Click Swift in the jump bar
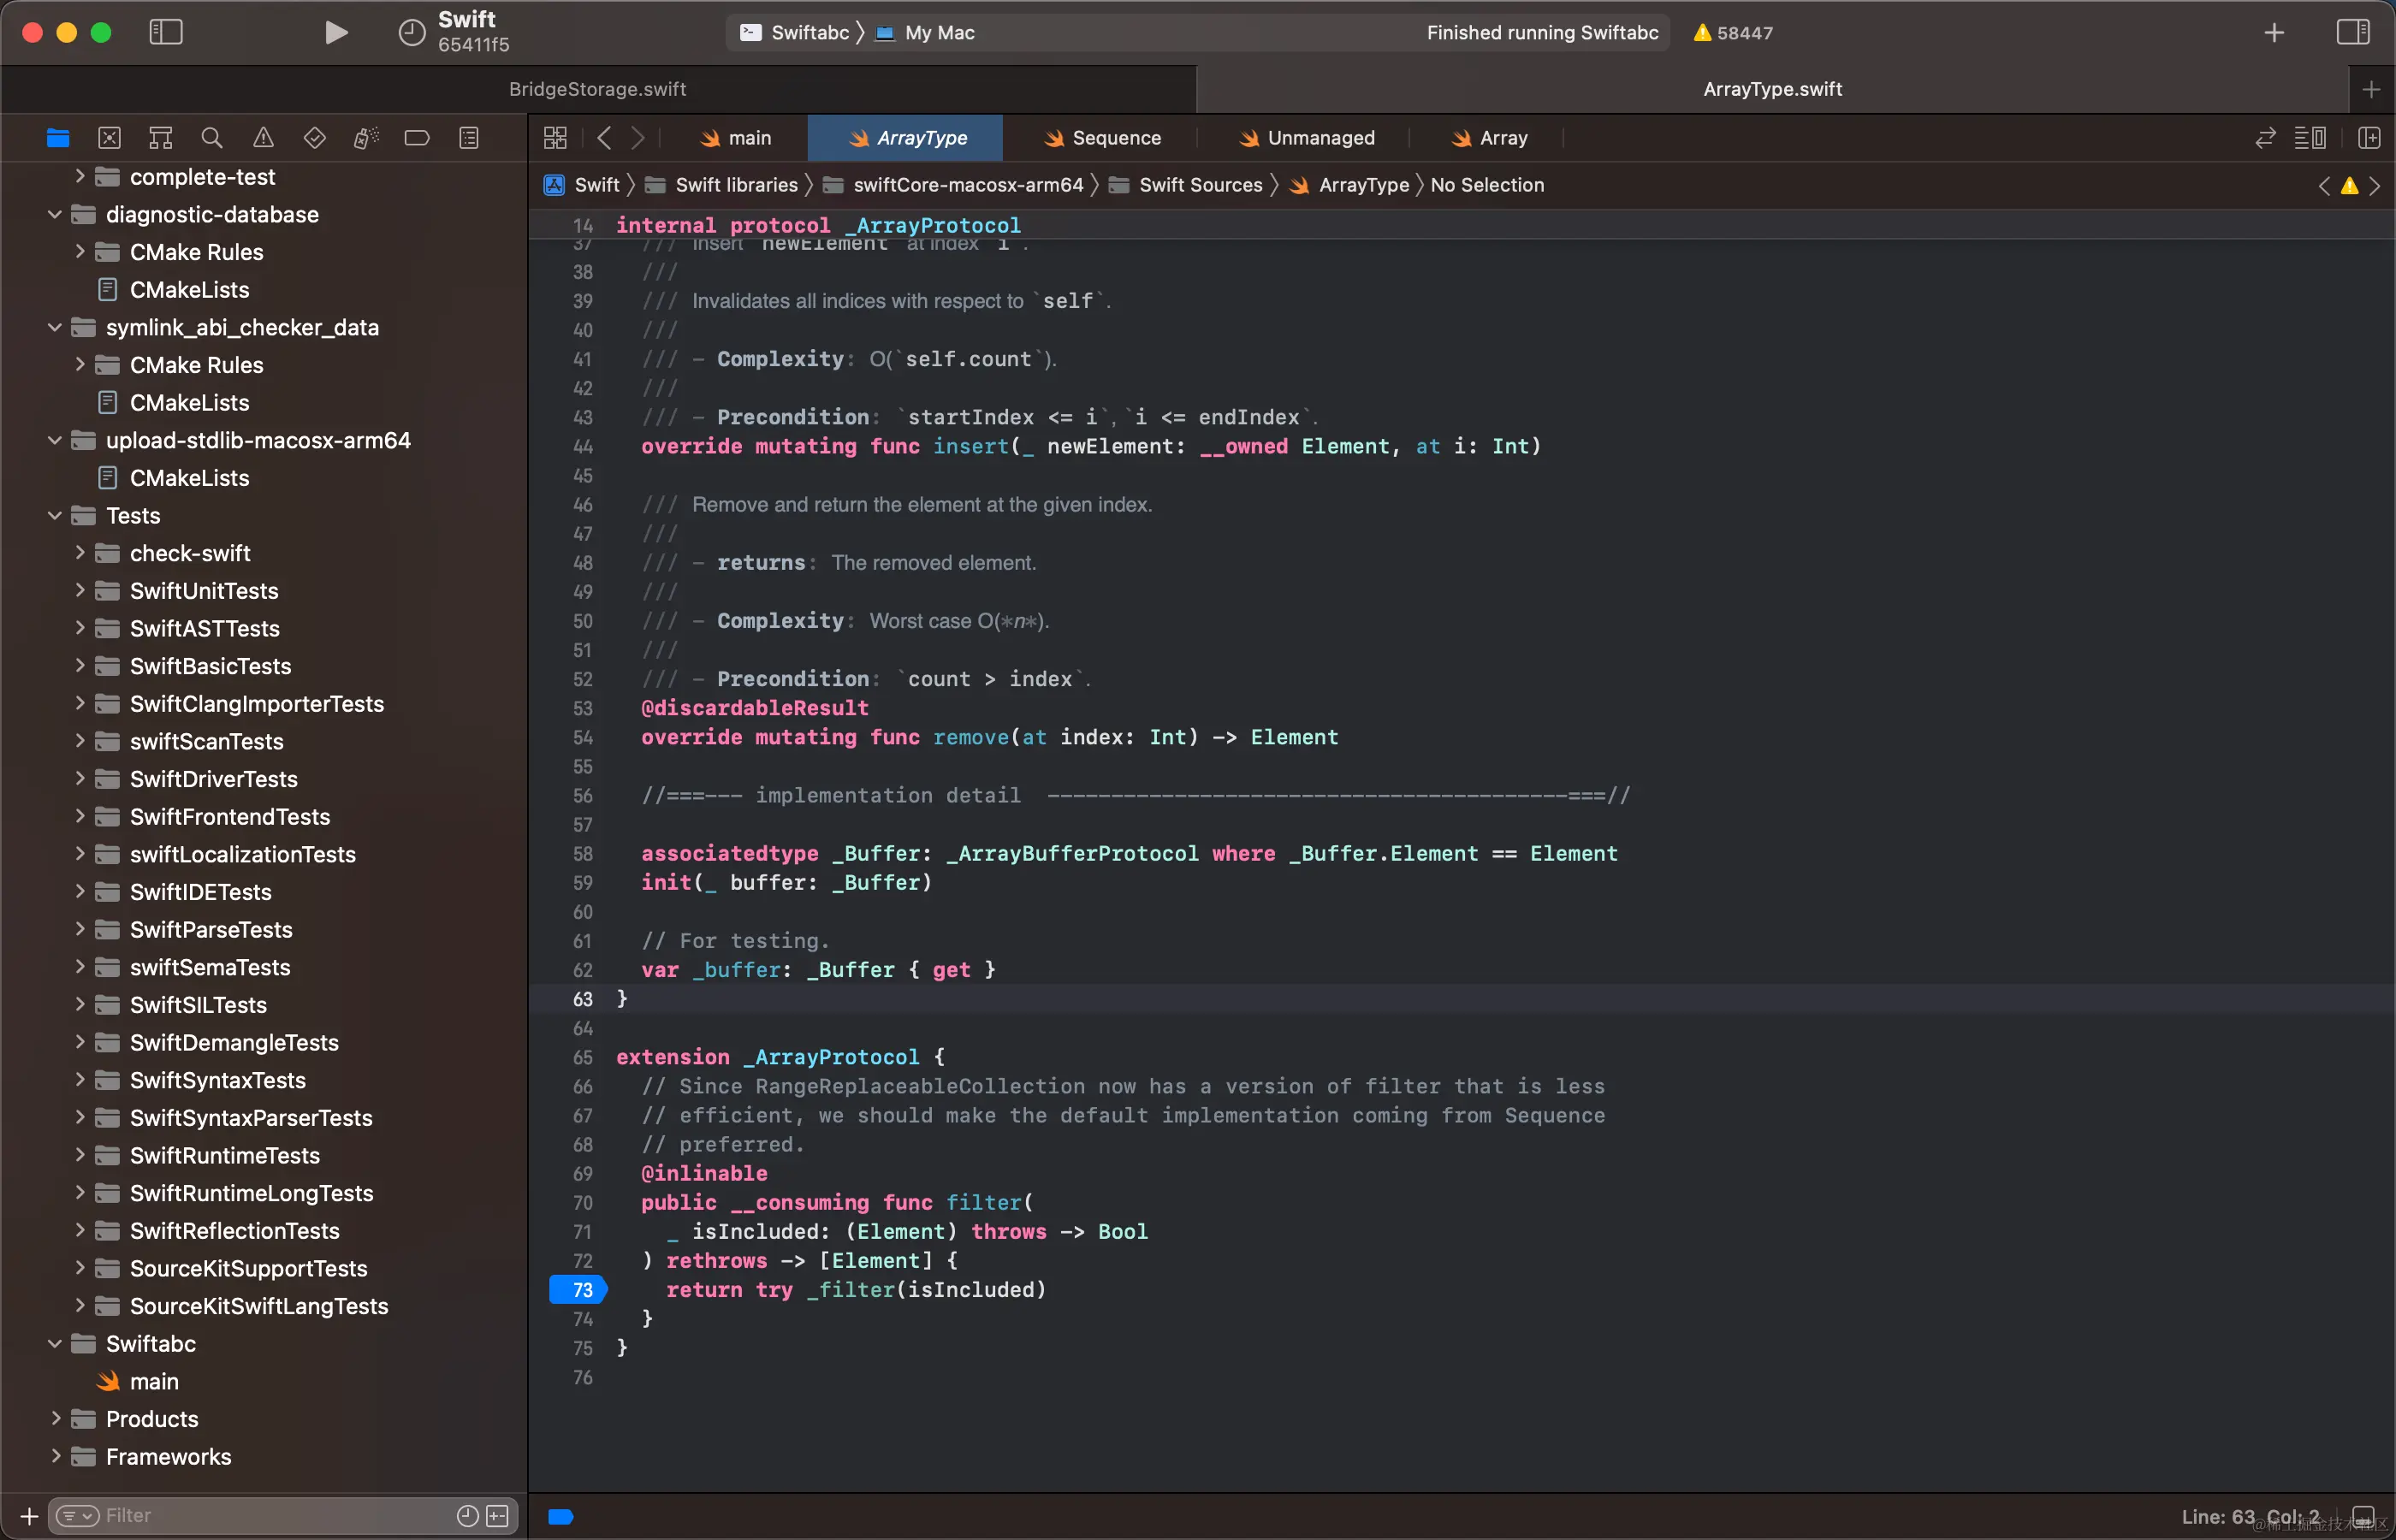This screenshot has height=1540, width=2396. click(583, 185)
